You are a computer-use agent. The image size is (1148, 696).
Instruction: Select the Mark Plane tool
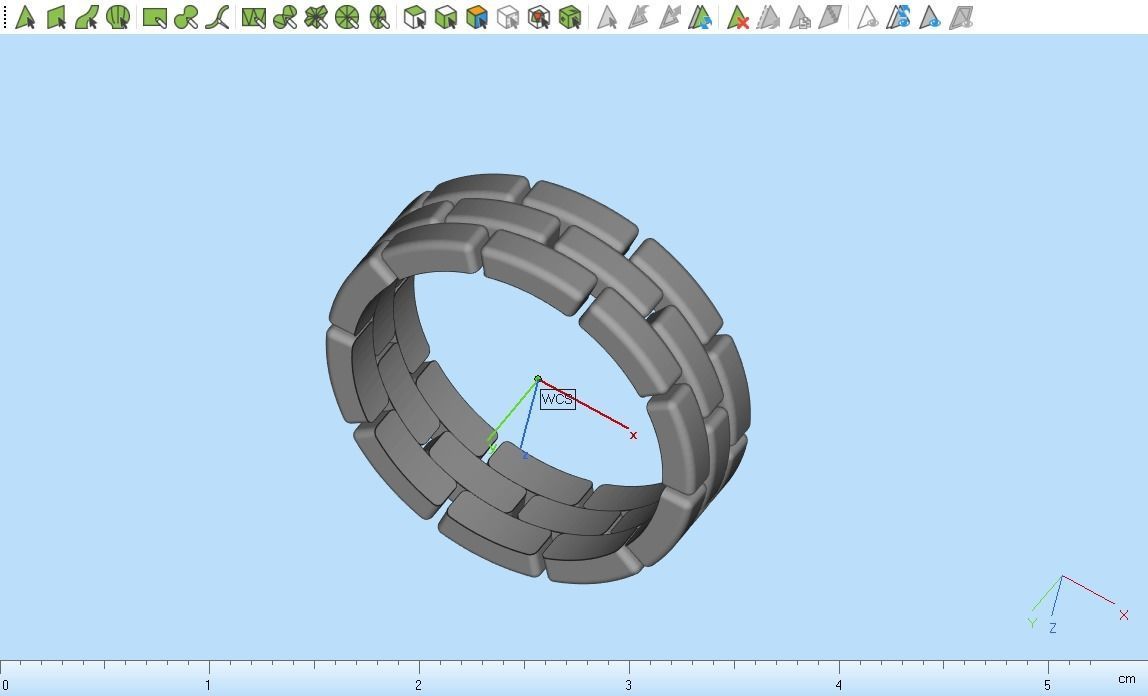pos(56,17)
